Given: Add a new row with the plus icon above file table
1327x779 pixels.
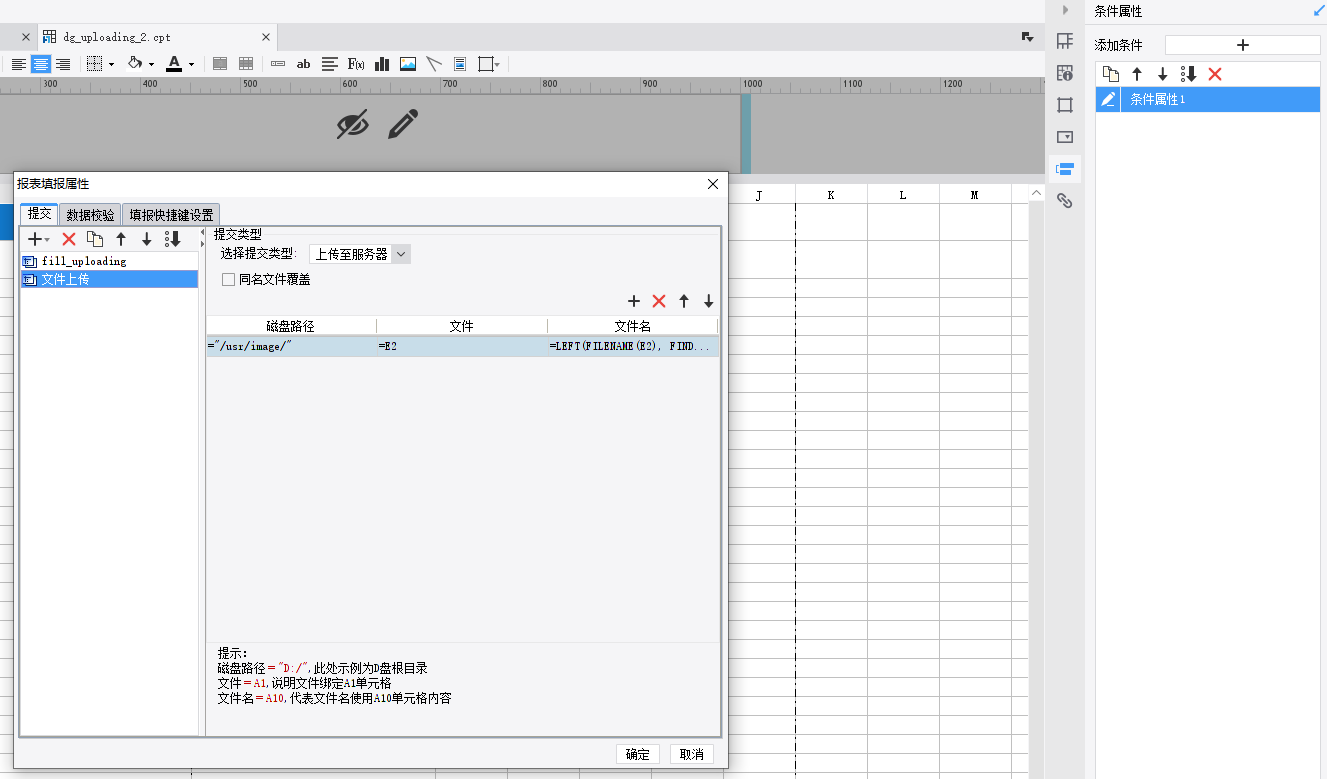Looking at the screenshot, I should point(633,301).
